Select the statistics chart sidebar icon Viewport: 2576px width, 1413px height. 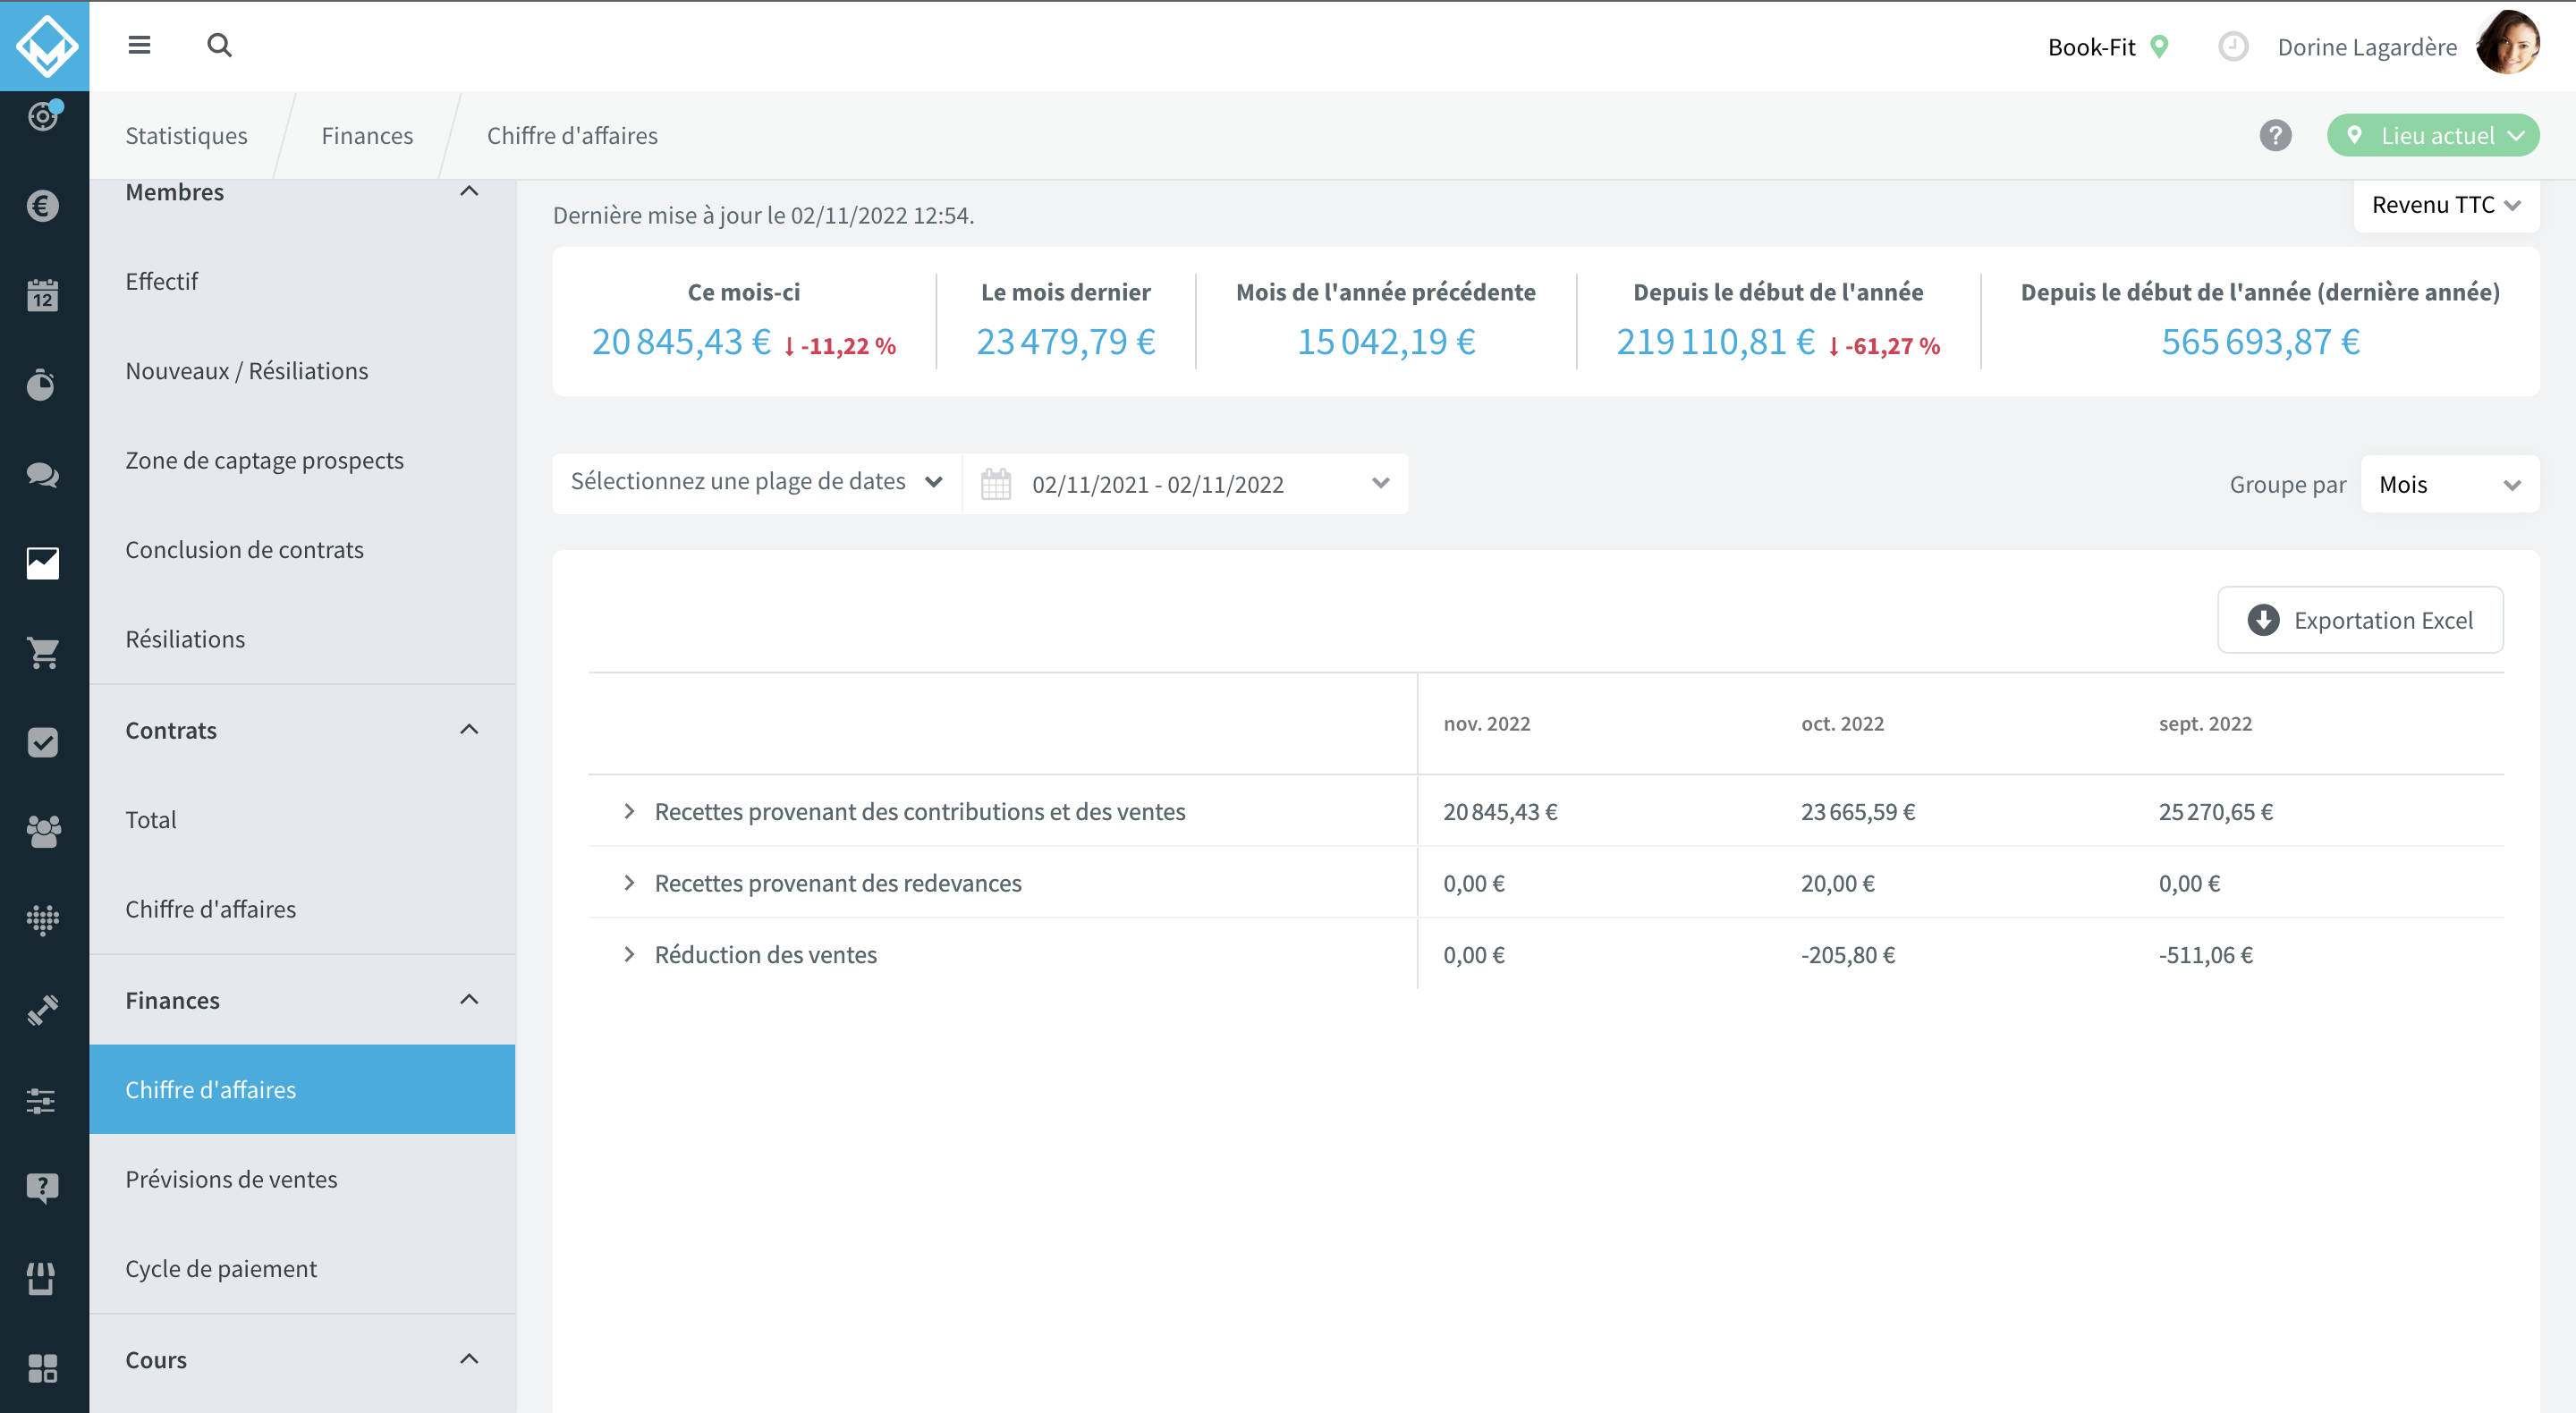point(43,564)
